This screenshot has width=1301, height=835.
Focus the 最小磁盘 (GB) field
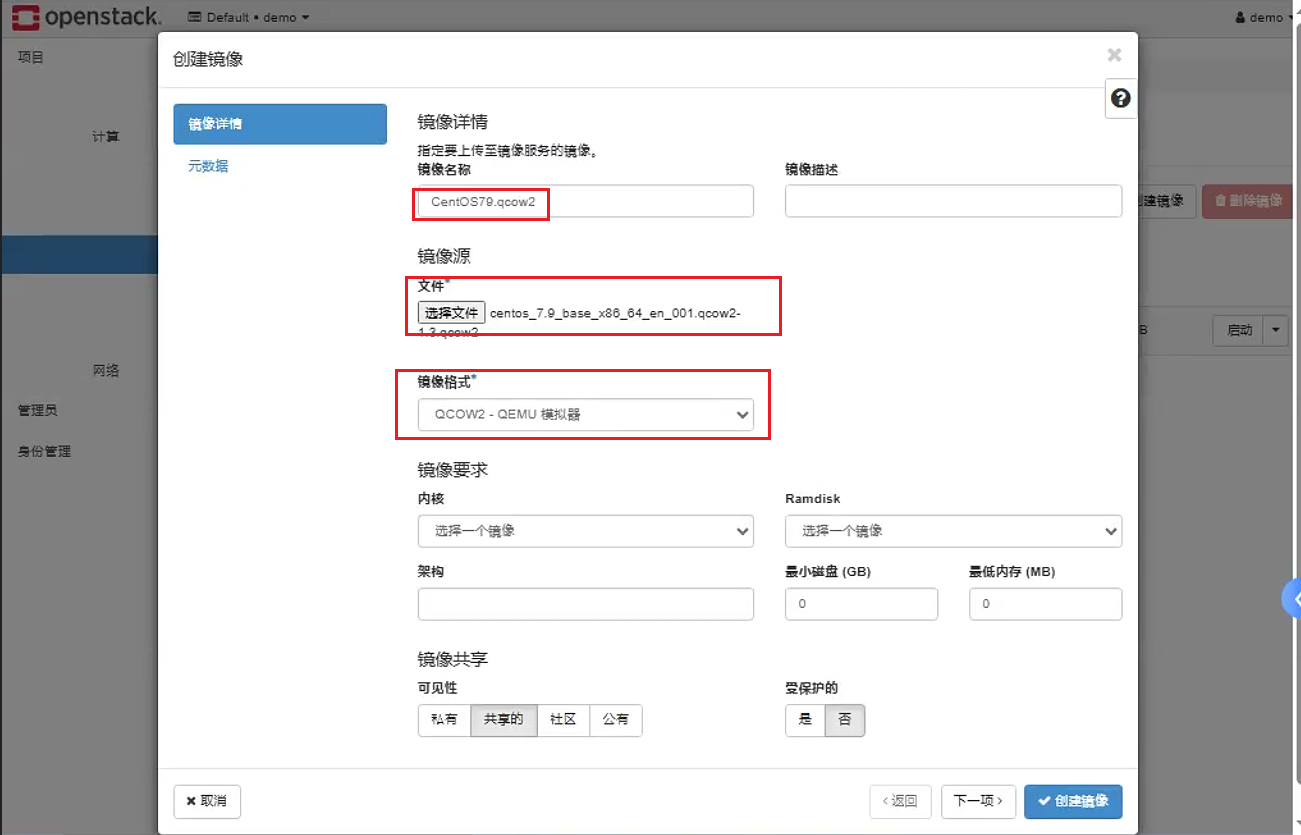(x=861, y=604)
